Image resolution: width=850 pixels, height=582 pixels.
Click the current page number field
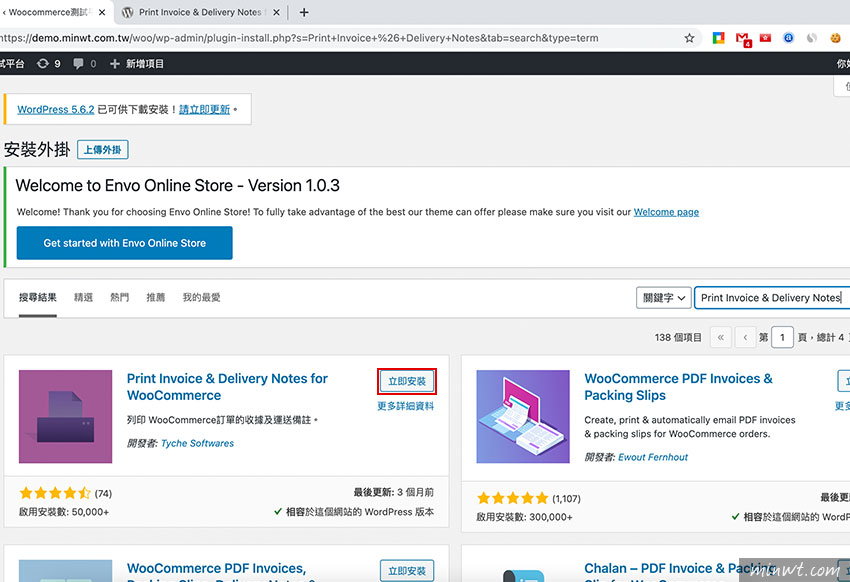tap(782, 338)
